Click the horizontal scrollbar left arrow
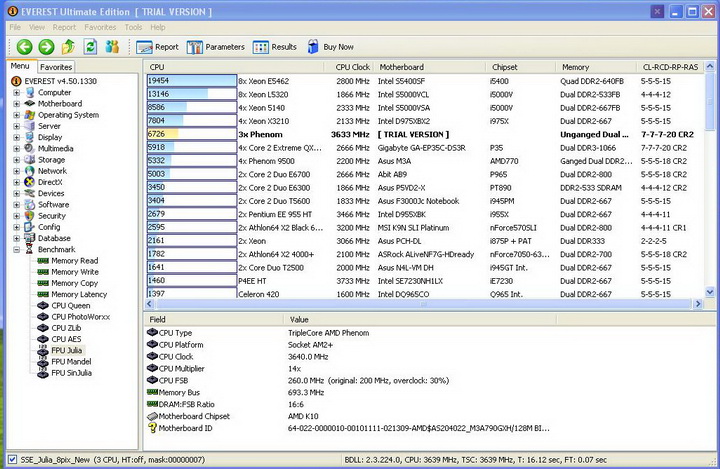This screenshot has height=469, width=720. pos(149,304)
